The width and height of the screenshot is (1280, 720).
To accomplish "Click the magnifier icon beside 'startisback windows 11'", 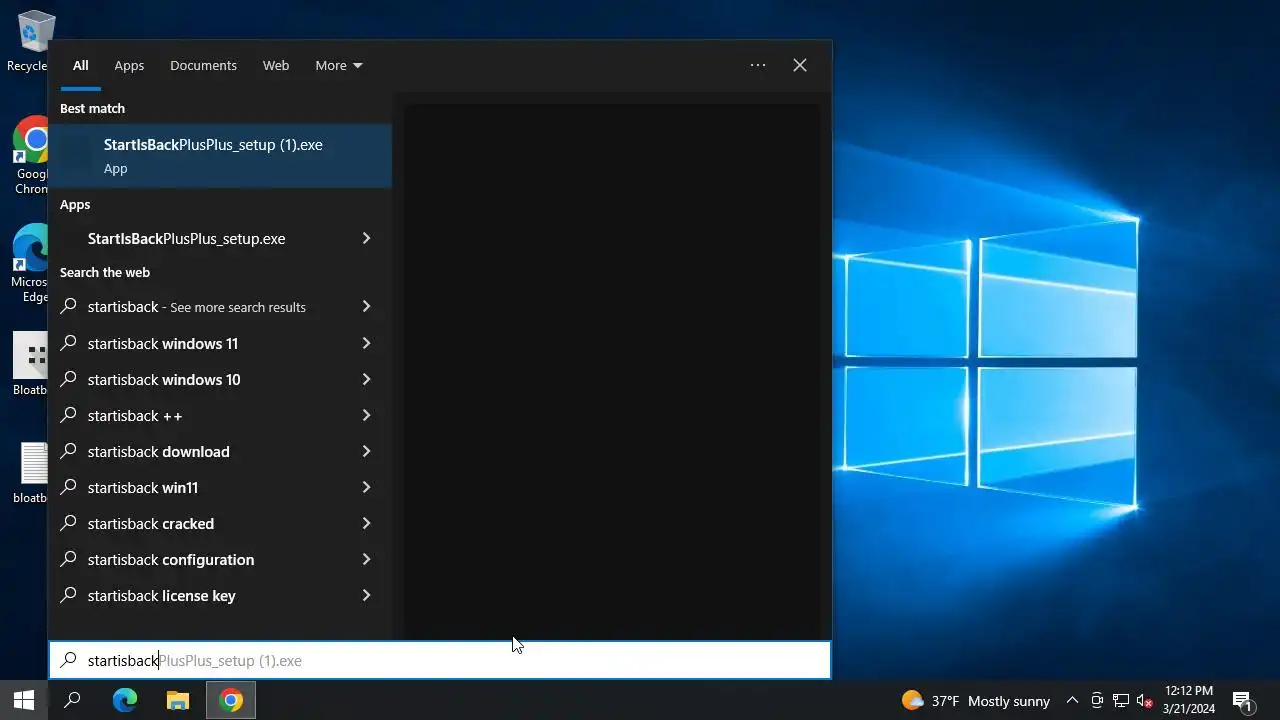I will coord(69,343).
